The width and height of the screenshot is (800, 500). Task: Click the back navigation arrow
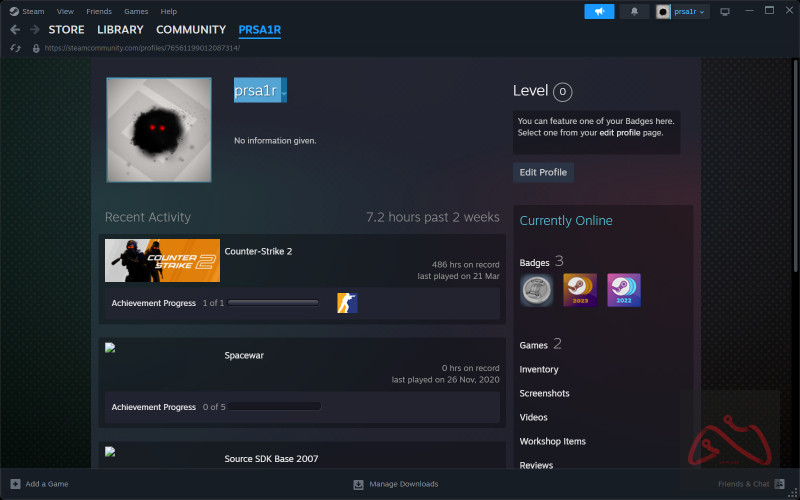(x=15, y=30)
